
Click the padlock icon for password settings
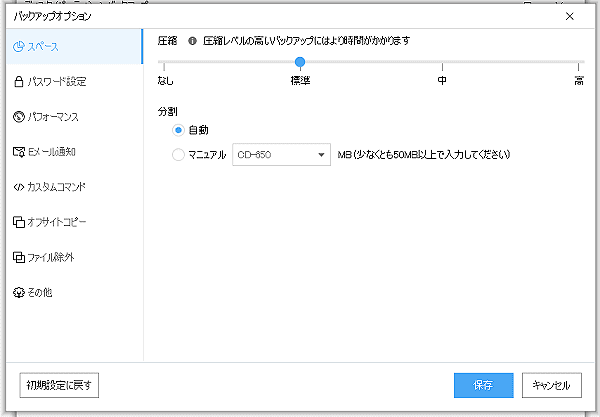coord(18,82)
